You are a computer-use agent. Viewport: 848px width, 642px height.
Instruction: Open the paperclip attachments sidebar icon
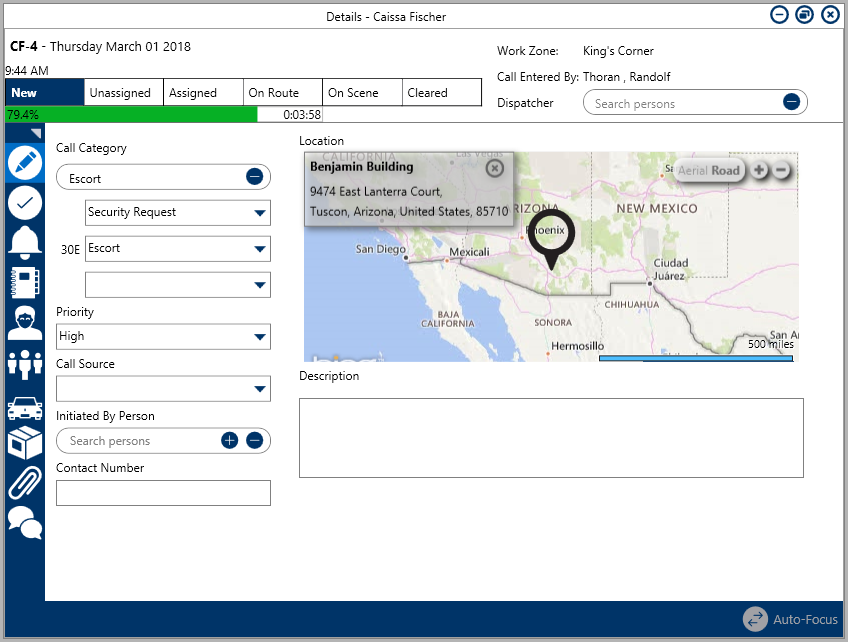tap(25, 482)
